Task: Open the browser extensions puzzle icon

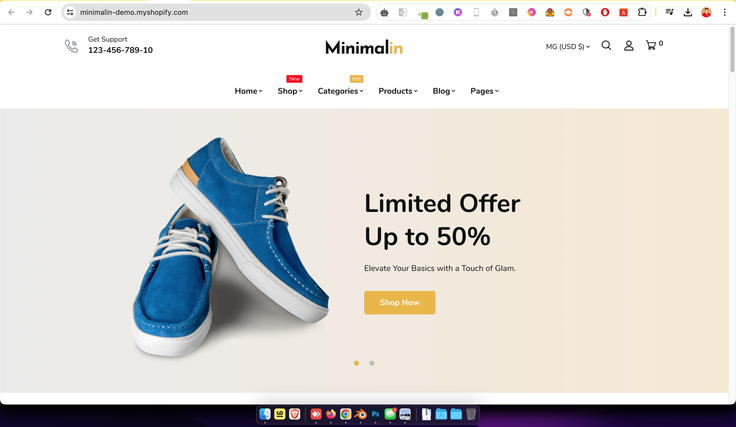Action: [x=642, y=12]
